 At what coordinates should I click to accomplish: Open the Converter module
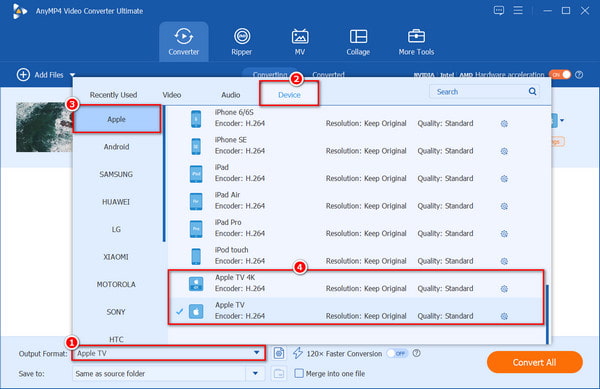click(x=184, y=42)
